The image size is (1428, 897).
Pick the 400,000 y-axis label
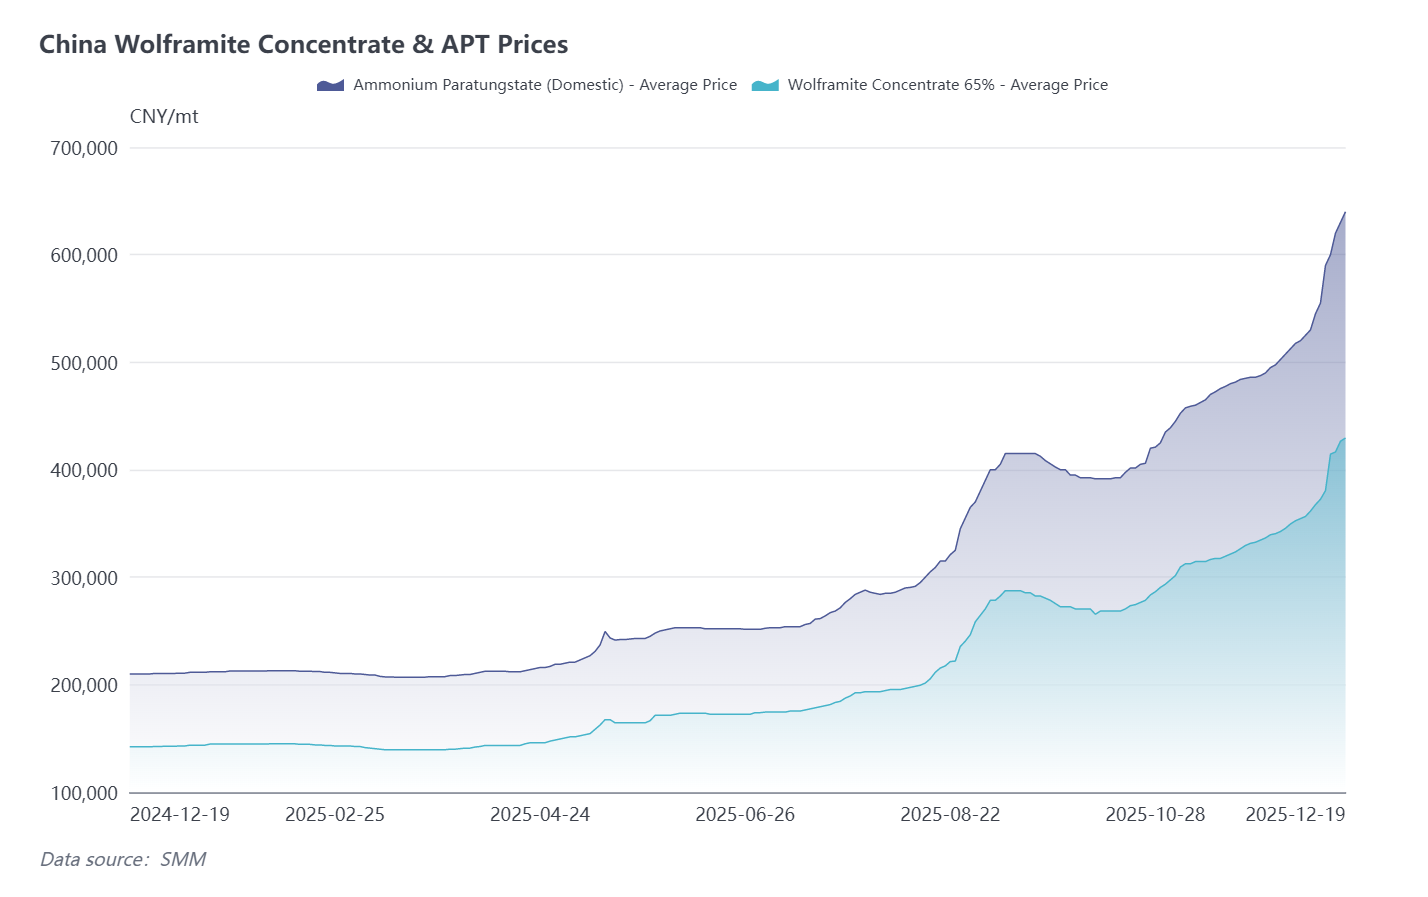pos(84,470)
